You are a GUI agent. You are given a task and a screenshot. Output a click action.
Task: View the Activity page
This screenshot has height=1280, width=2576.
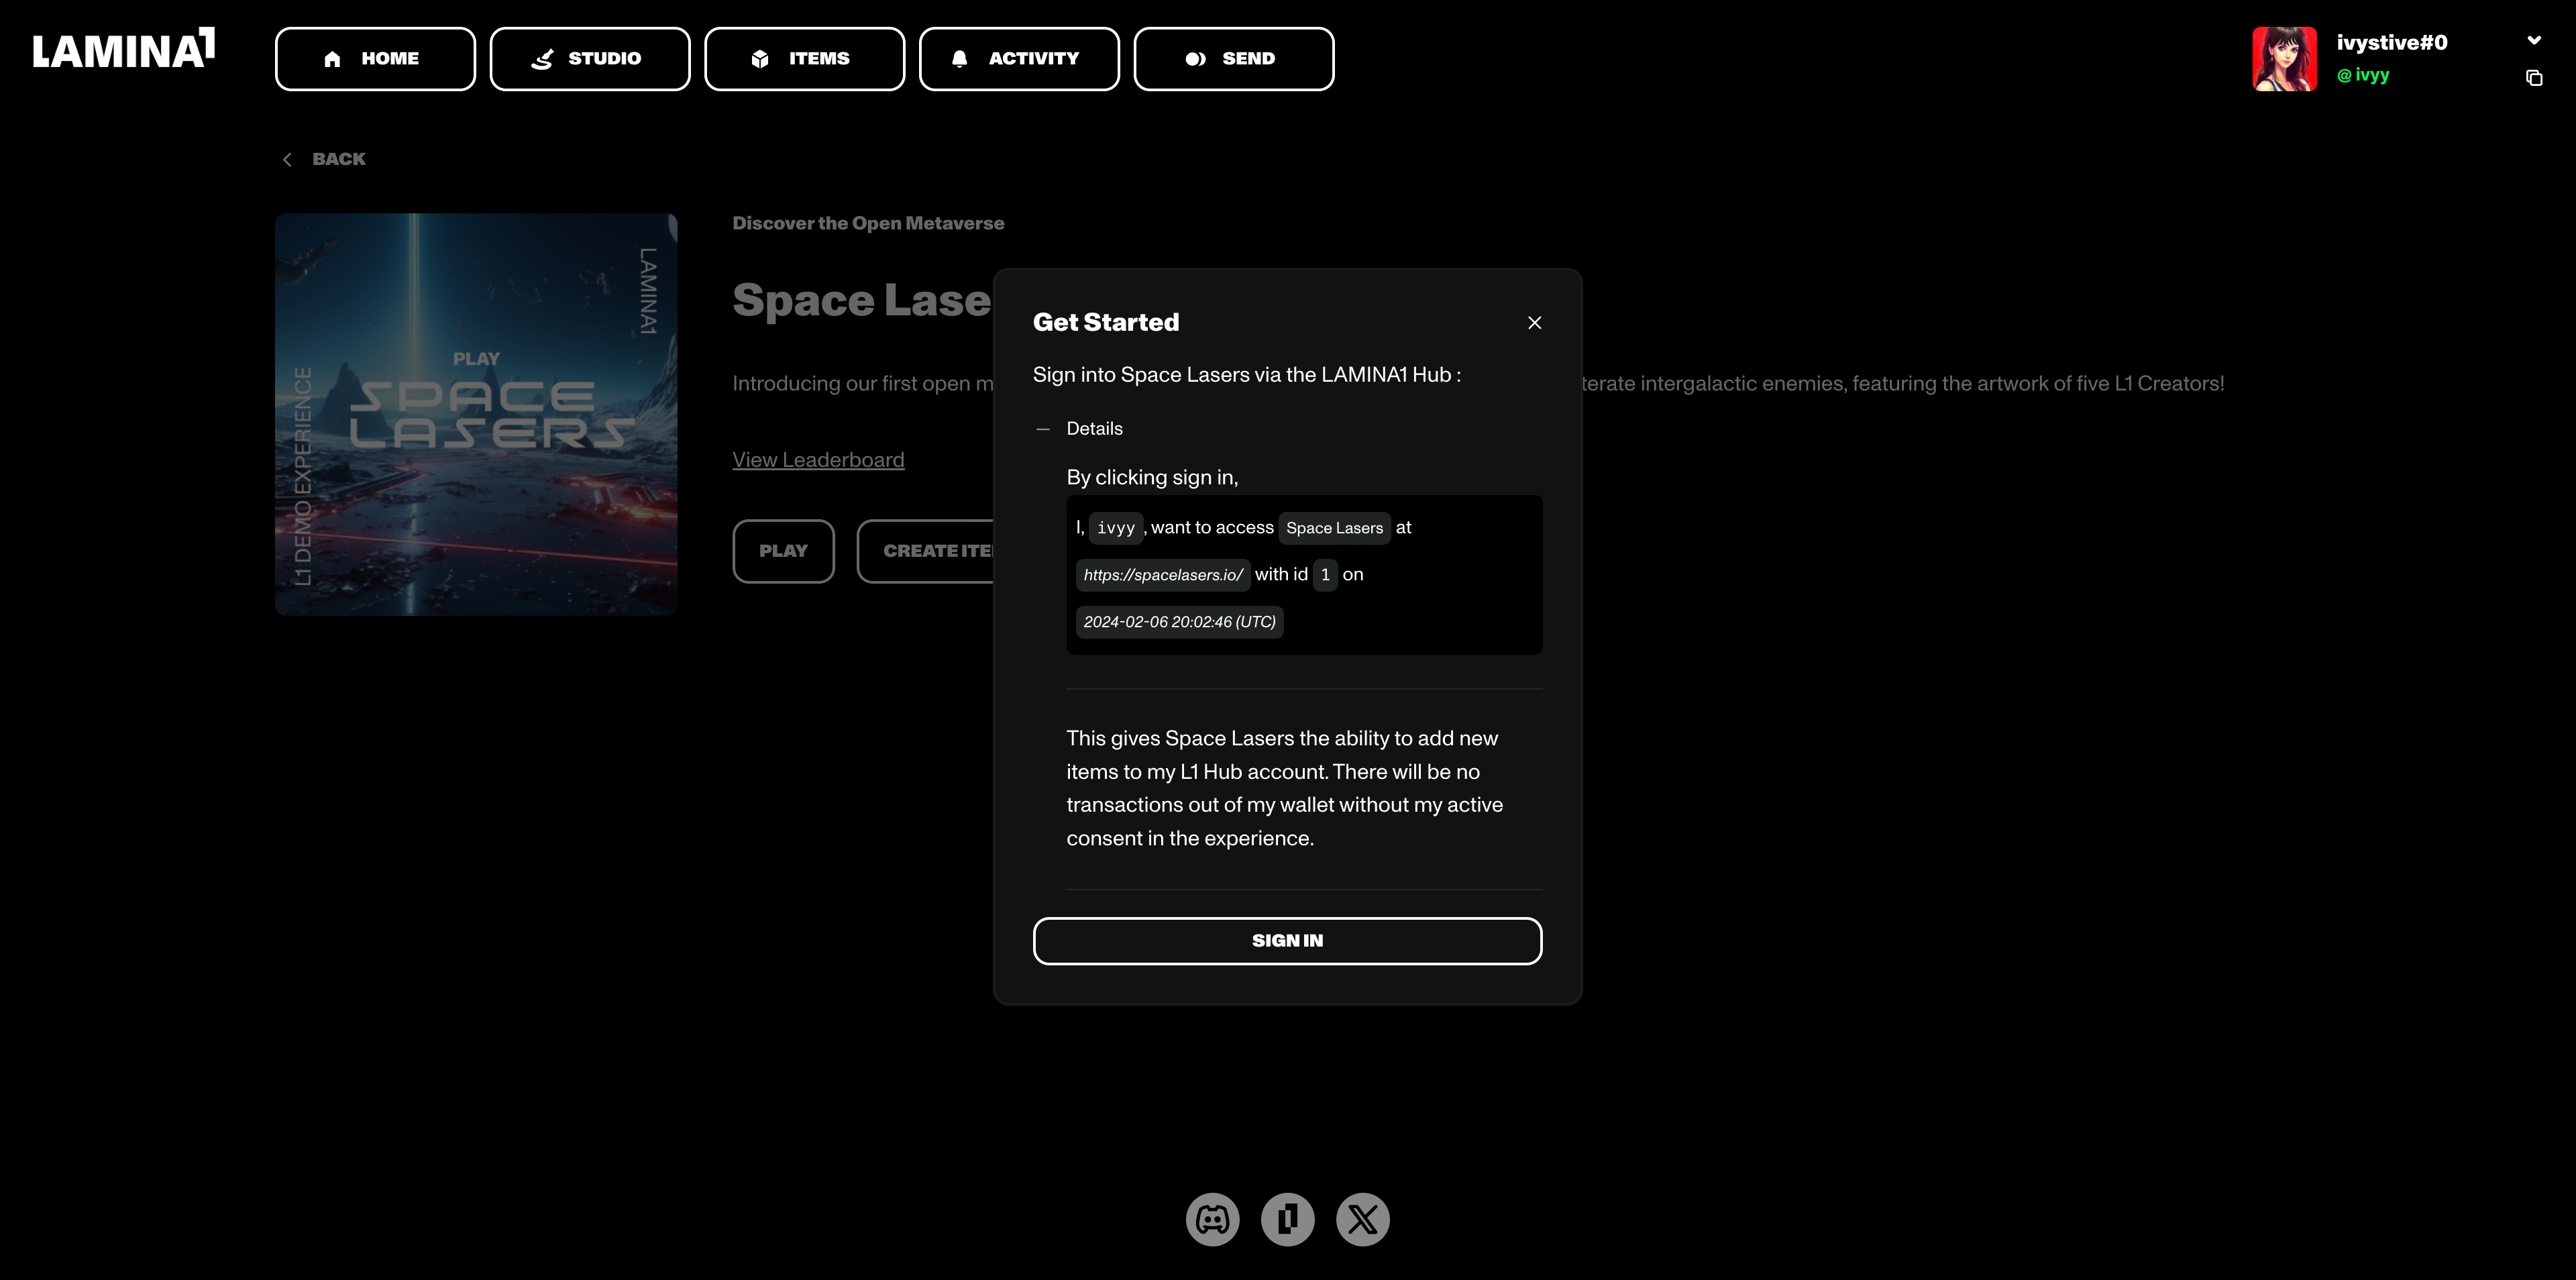[1019, 59]
